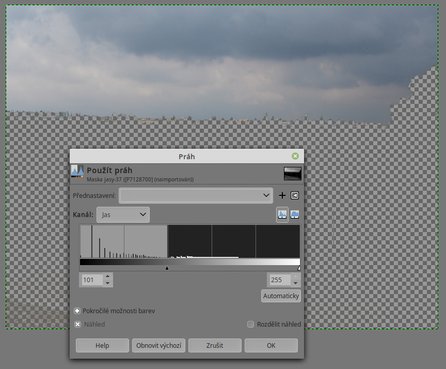Expand Pokročilé možnosti barev section
446x369 pixels.
tap(77, 311)
